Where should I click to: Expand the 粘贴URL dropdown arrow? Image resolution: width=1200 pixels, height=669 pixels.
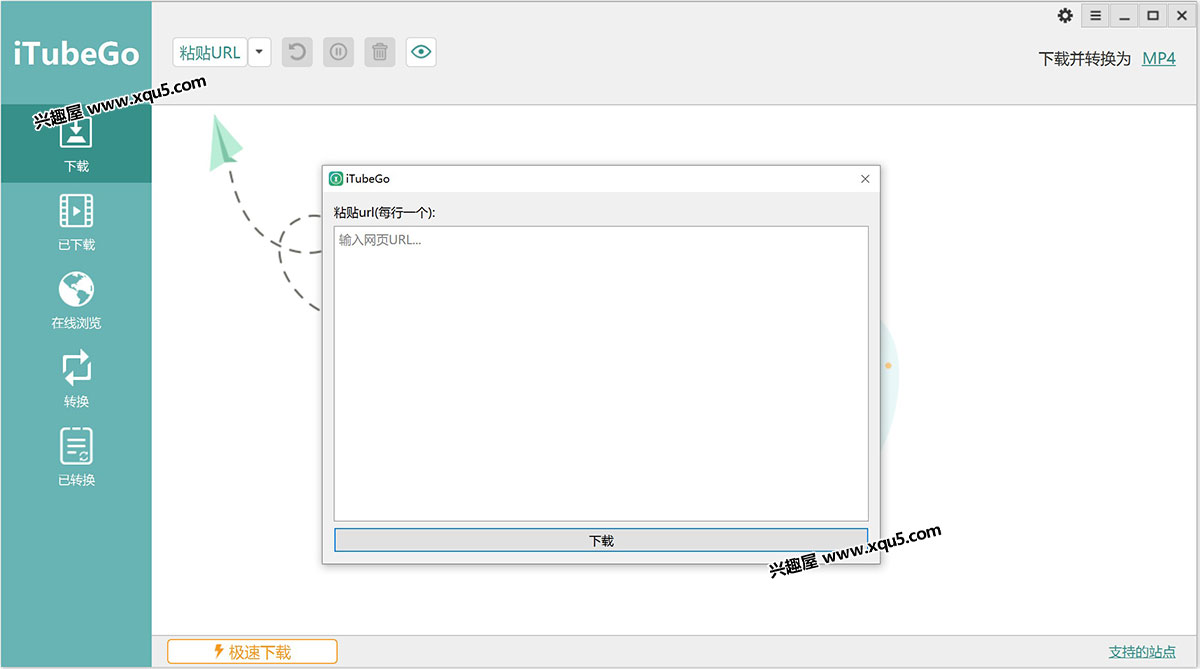pos(260,52)
